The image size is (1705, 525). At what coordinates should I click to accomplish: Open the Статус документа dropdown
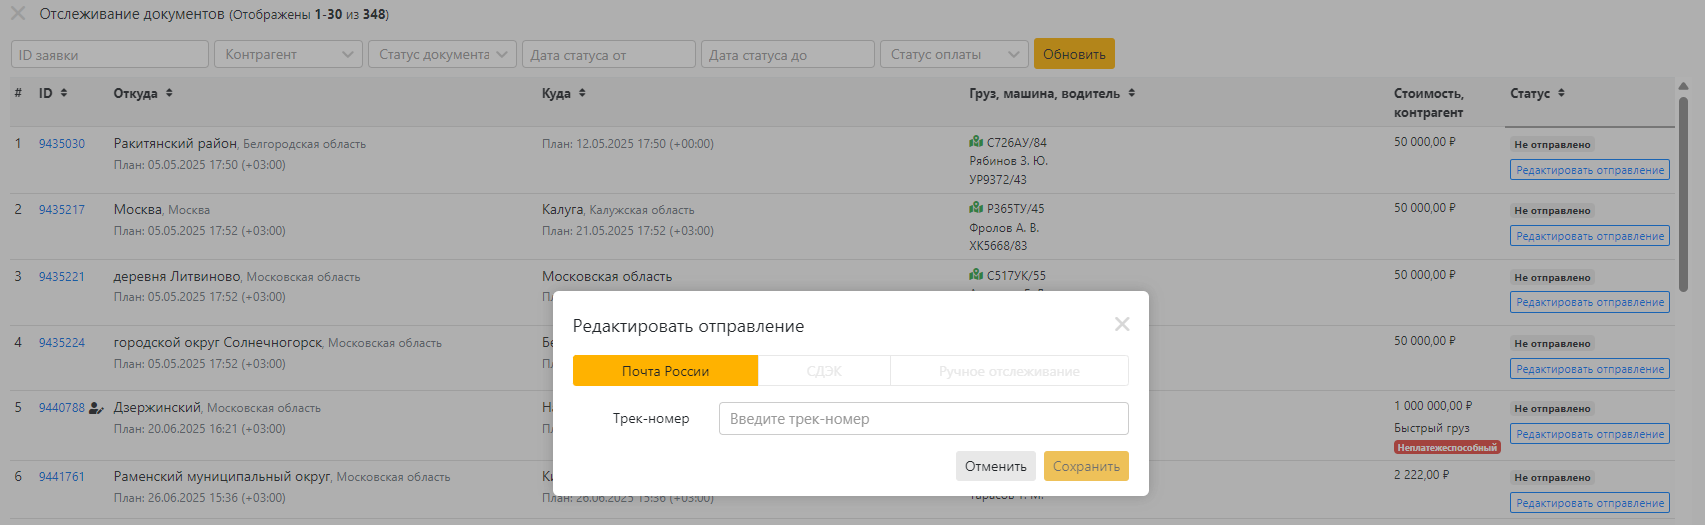pyautogui.click(x=442, y=54)
